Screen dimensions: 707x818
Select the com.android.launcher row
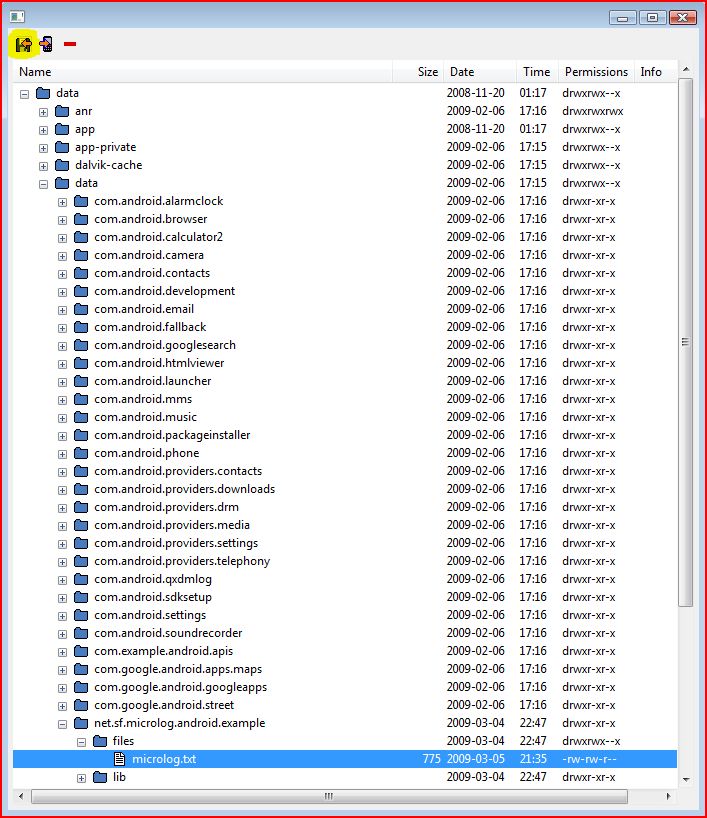(345, 381)
